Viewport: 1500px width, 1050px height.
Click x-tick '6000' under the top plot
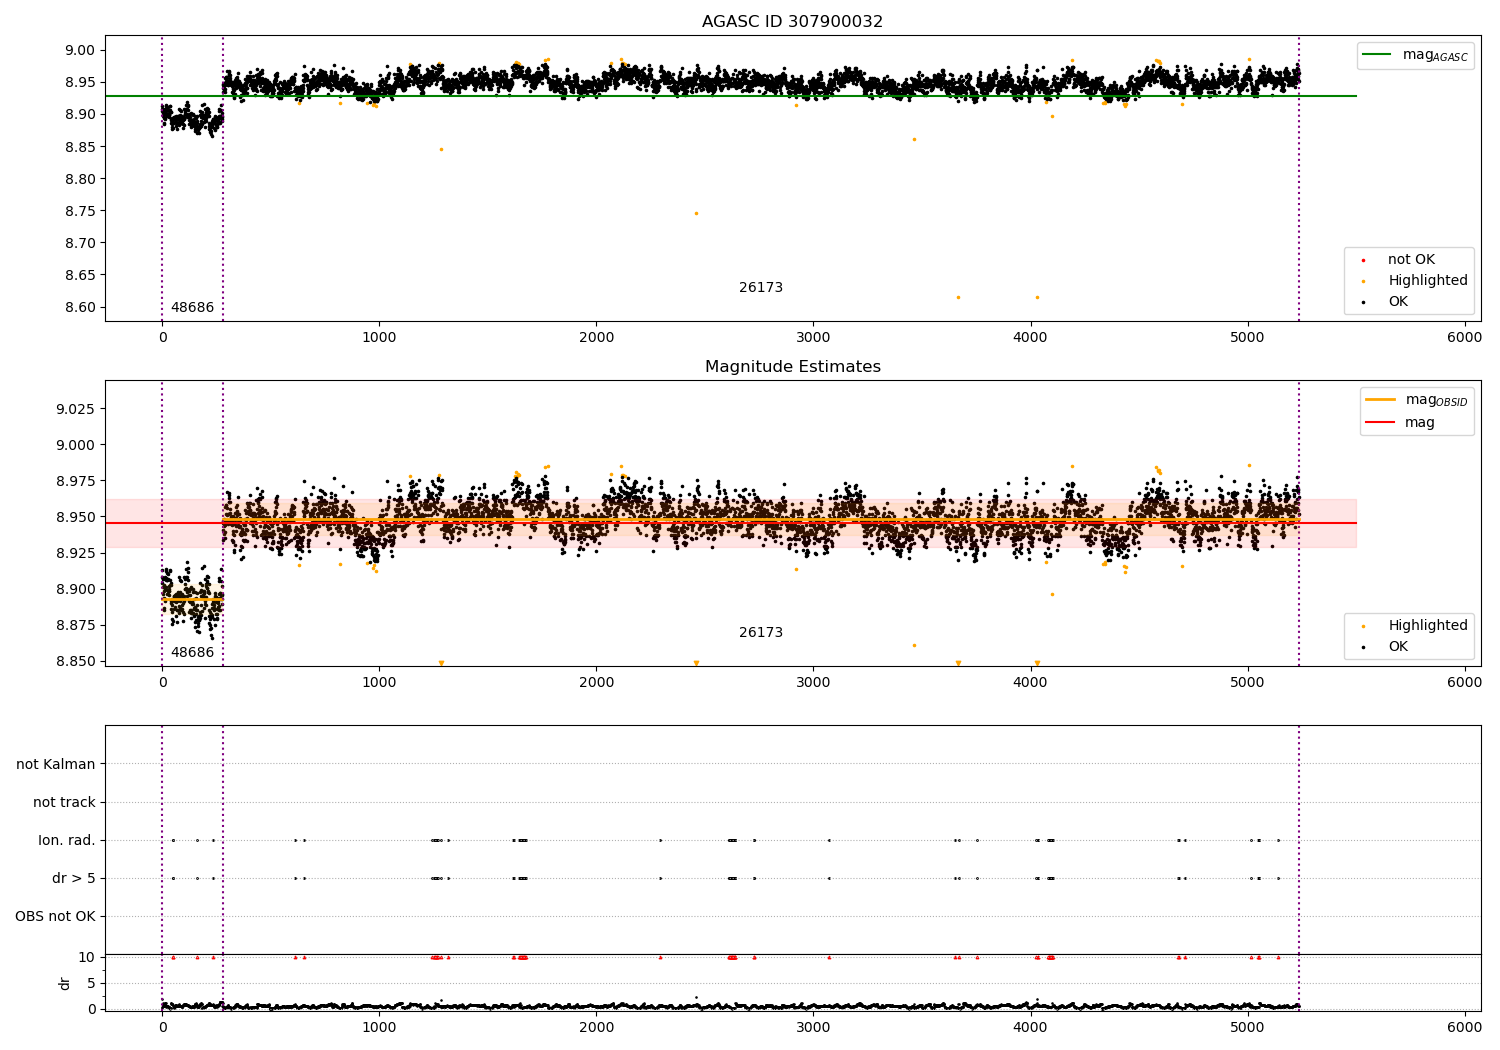point(1464,337)
